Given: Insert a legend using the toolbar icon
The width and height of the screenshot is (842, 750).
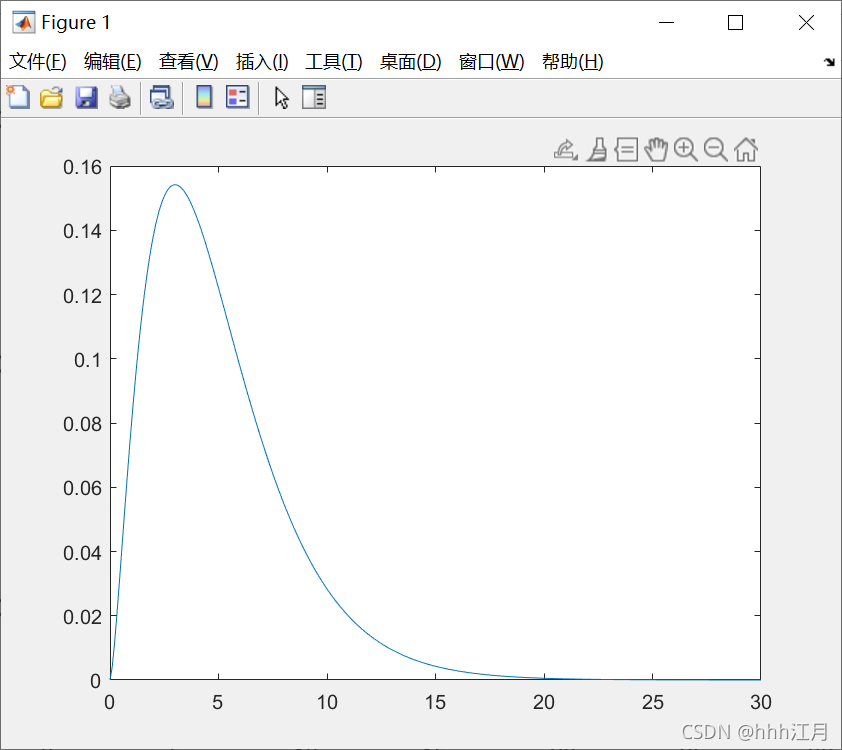Looking at the screenshot, I should coord(237,98).
